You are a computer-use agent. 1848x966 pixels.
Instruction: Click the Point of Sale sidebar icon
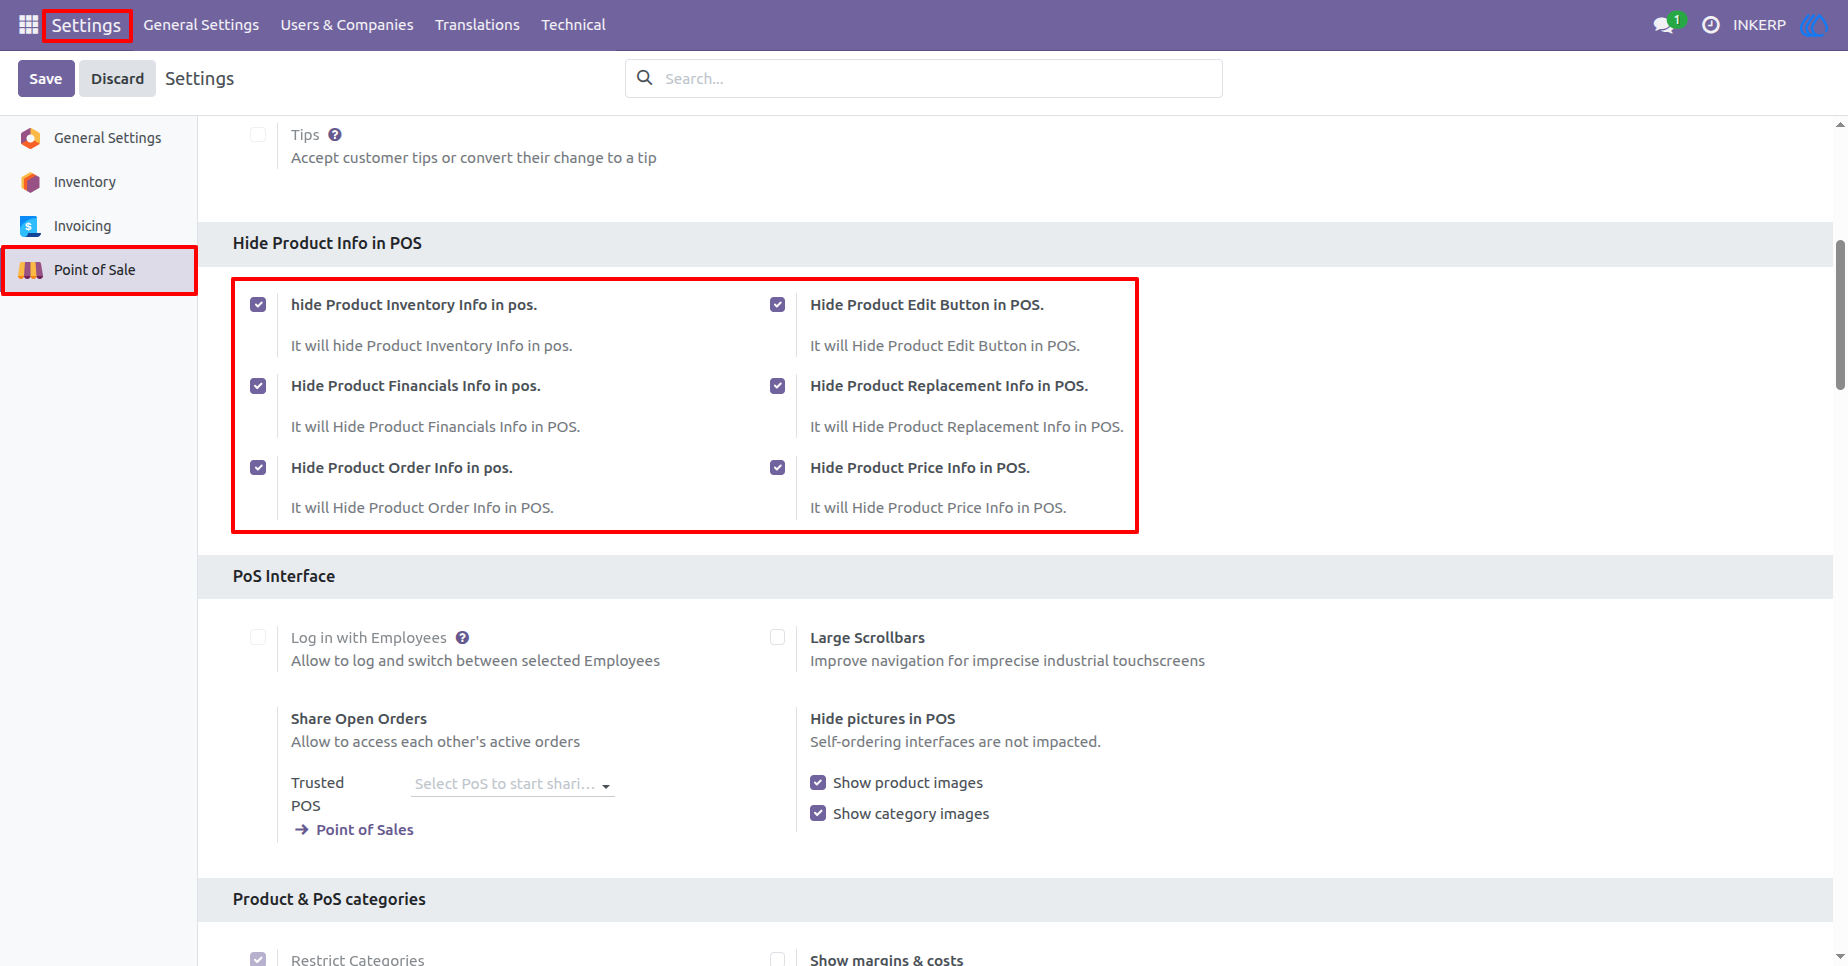pos(31,270)
